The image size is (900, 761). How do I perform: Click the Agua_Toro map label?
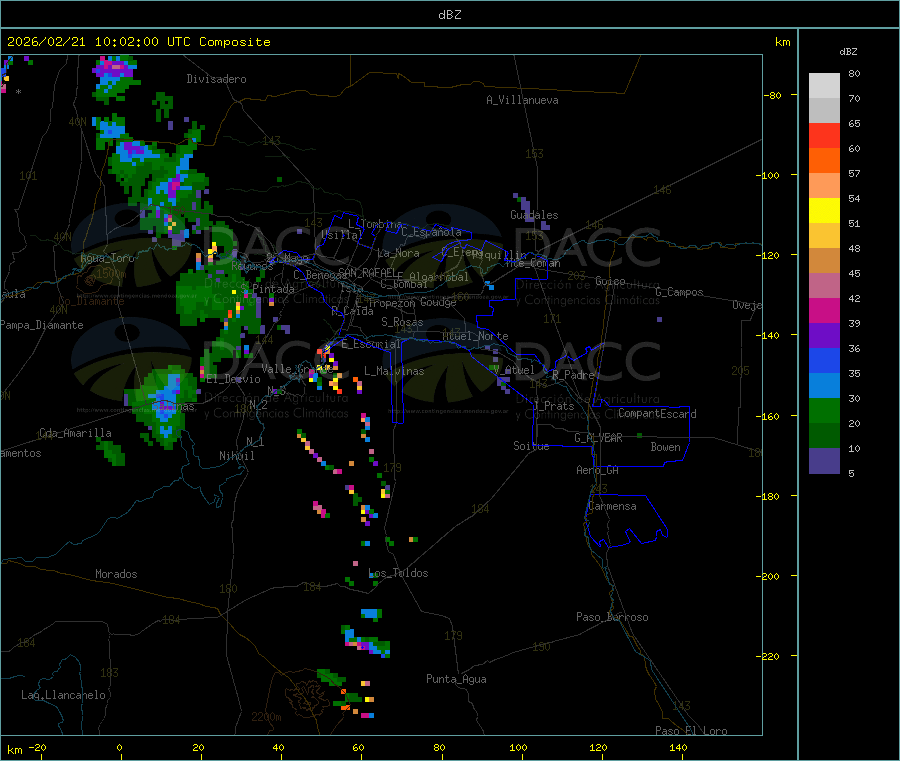(107, 258)
